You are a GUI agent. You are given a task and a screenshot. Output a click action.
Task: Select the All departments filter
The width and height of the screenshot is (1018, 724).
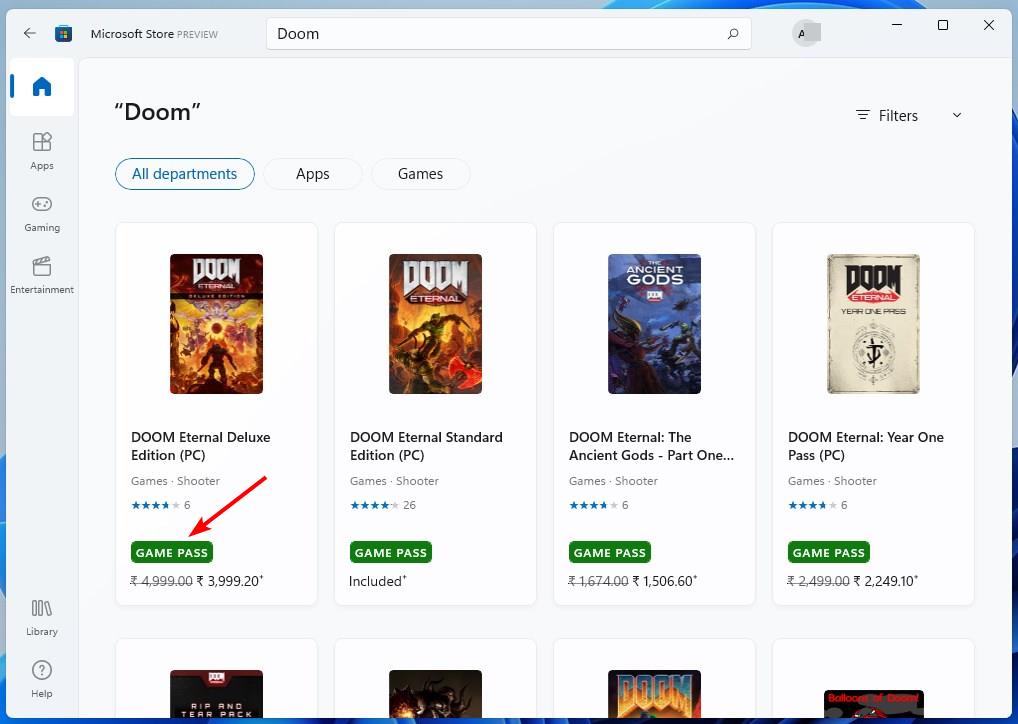[x=184, y=174]
